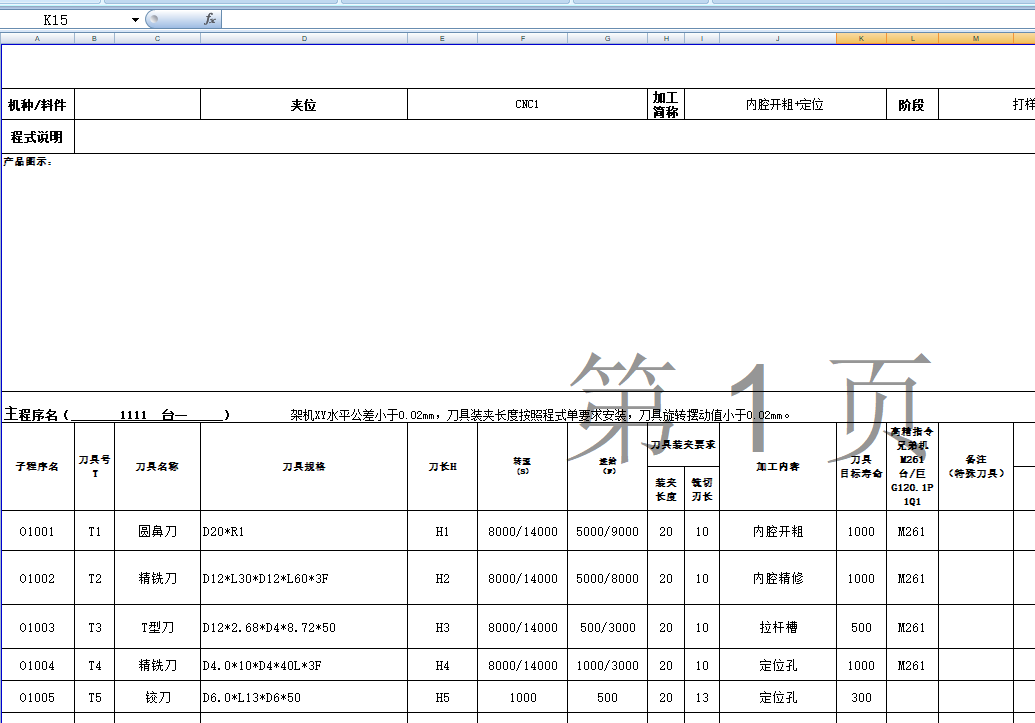This screenshot has width=1035, height=723.
Task: Click the 备注(特殊刀具) header cell
Action: pyautogui.click(x=976, y=466)
